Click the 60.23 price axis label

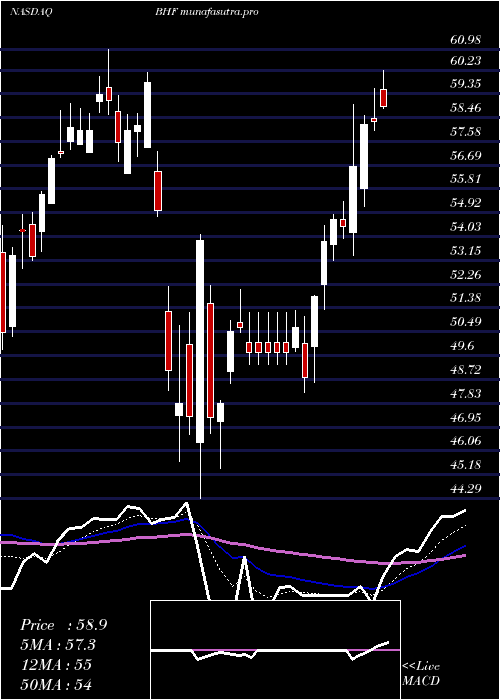(466, 60)
